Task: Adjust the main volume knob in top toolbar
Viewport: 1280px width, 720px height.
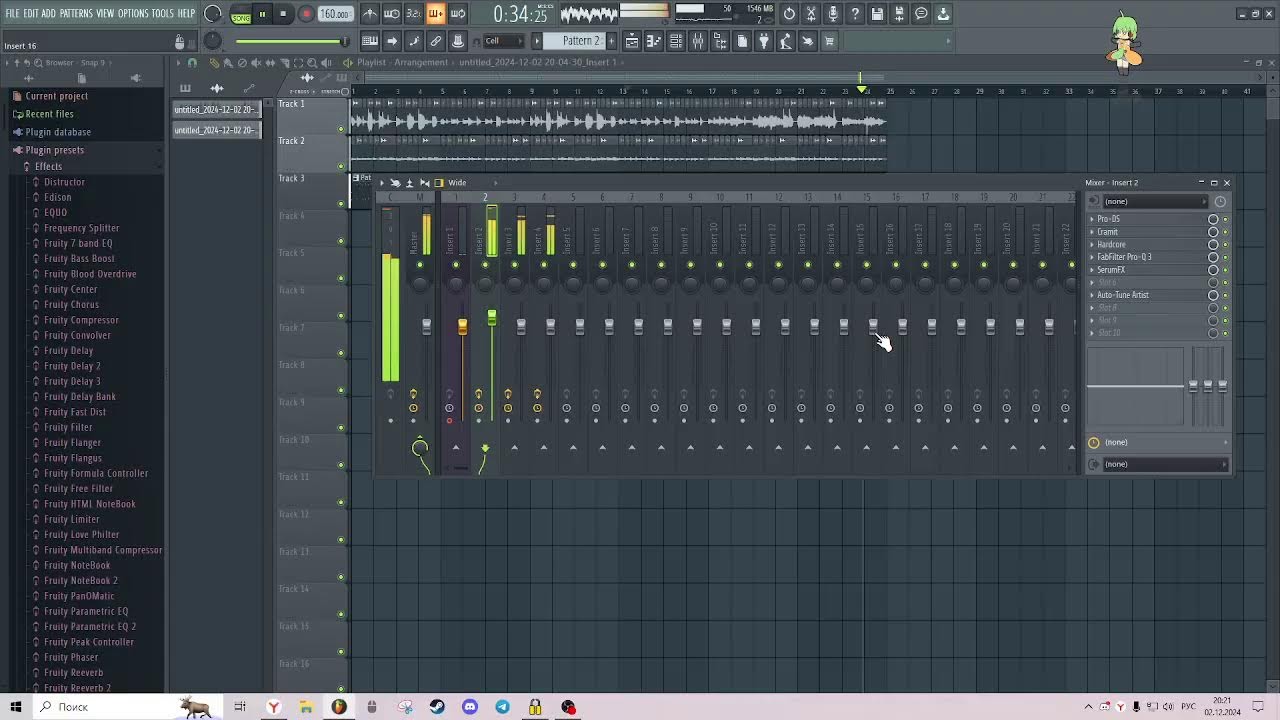Action: pyautogui.click(x=213, y=14)
